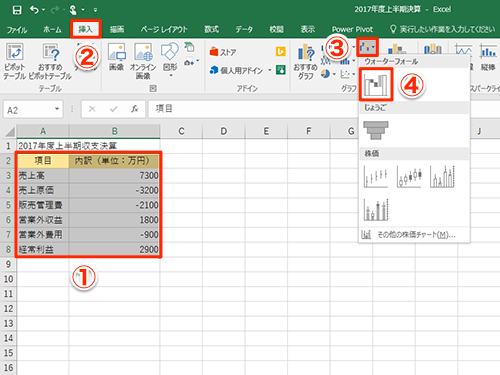Switch to the 挿入 tab

[x=86, y=29]
